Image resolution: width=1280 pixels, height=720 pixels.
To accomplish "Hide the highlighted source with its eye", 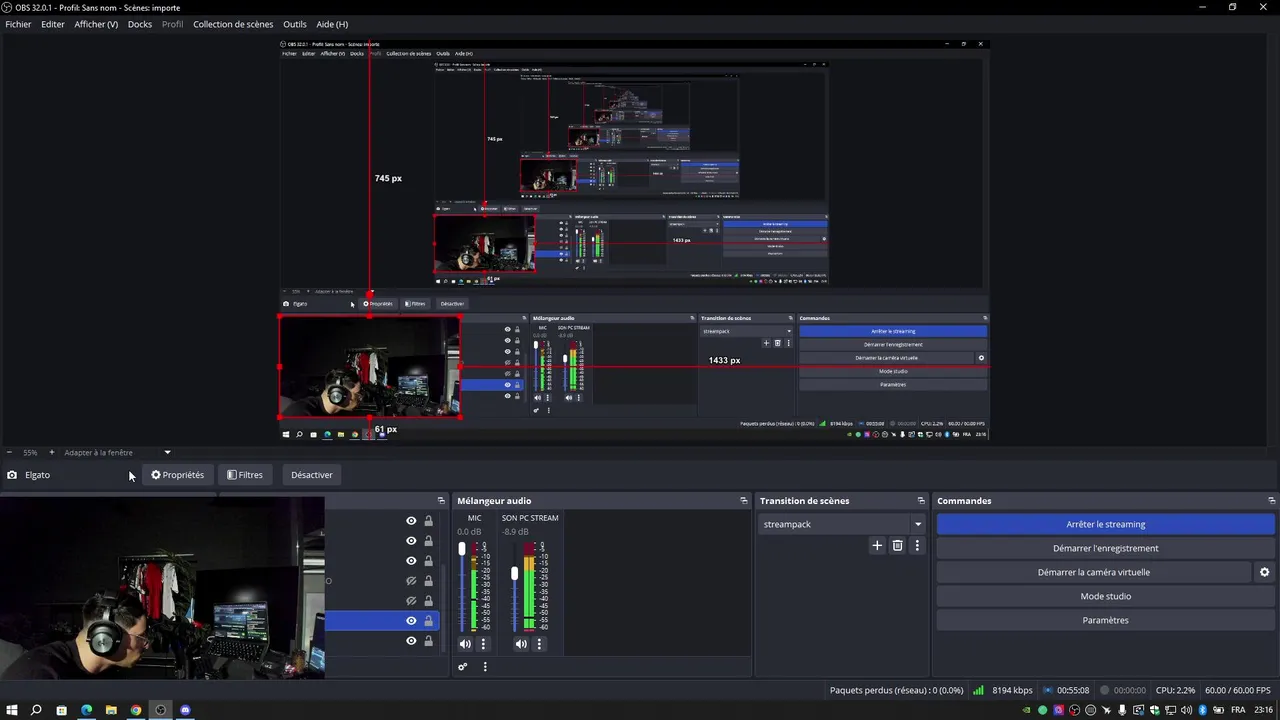I will (x=411, y=621).
